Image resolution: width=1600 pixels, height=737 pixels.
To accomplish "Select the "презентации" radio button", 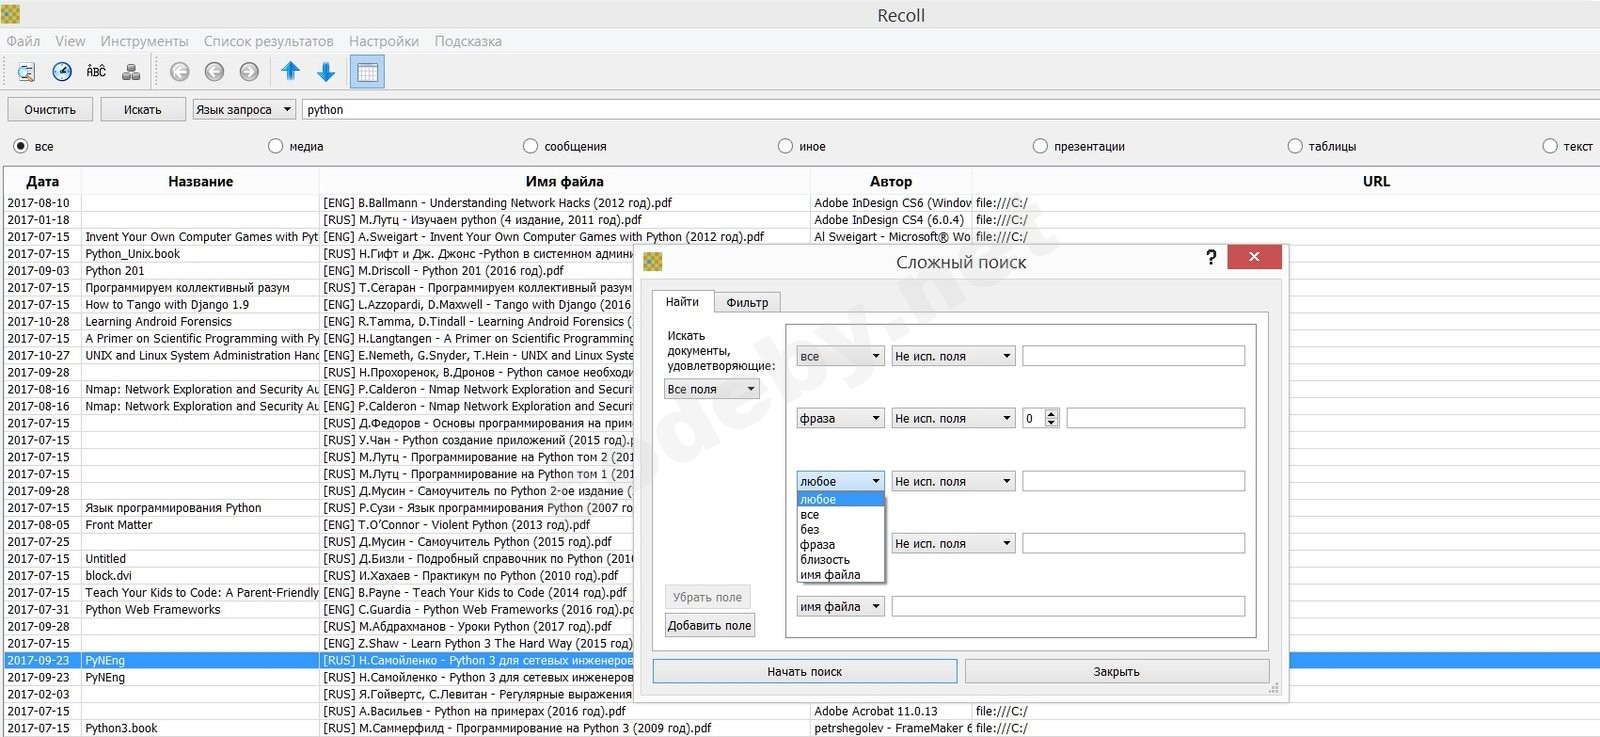I will click(1041, 146).
